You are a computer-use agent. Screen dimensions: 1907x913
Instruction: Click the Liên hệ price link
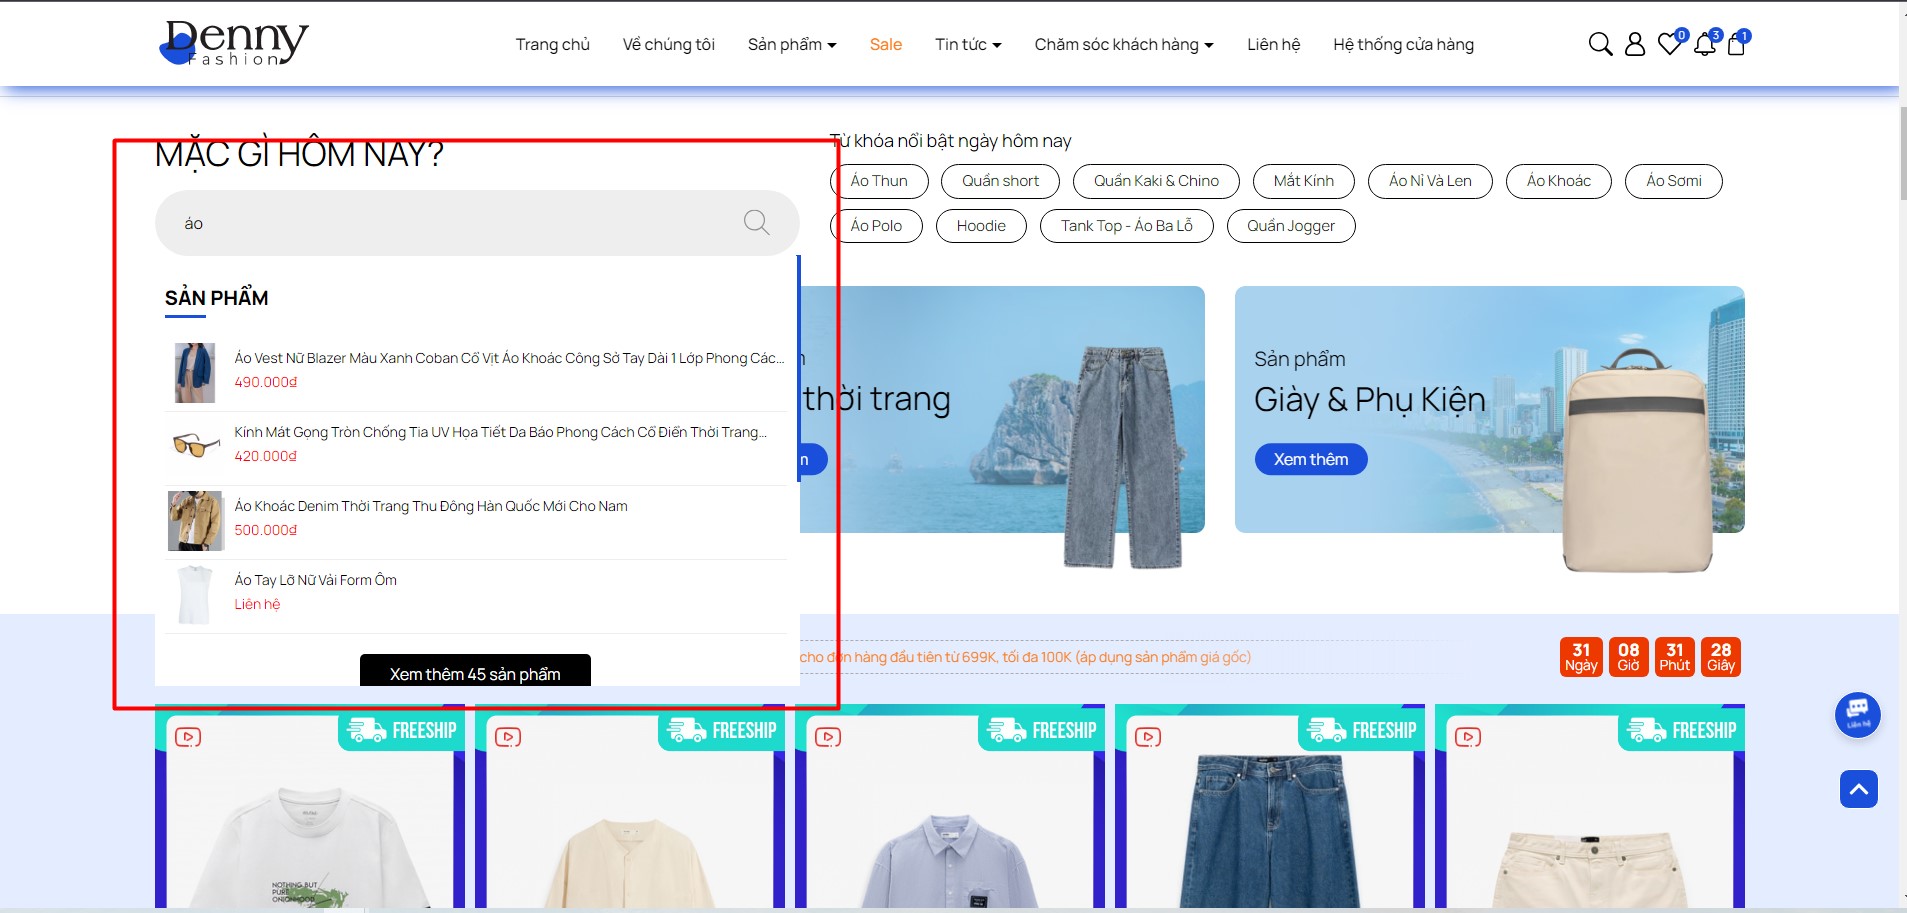257,604
